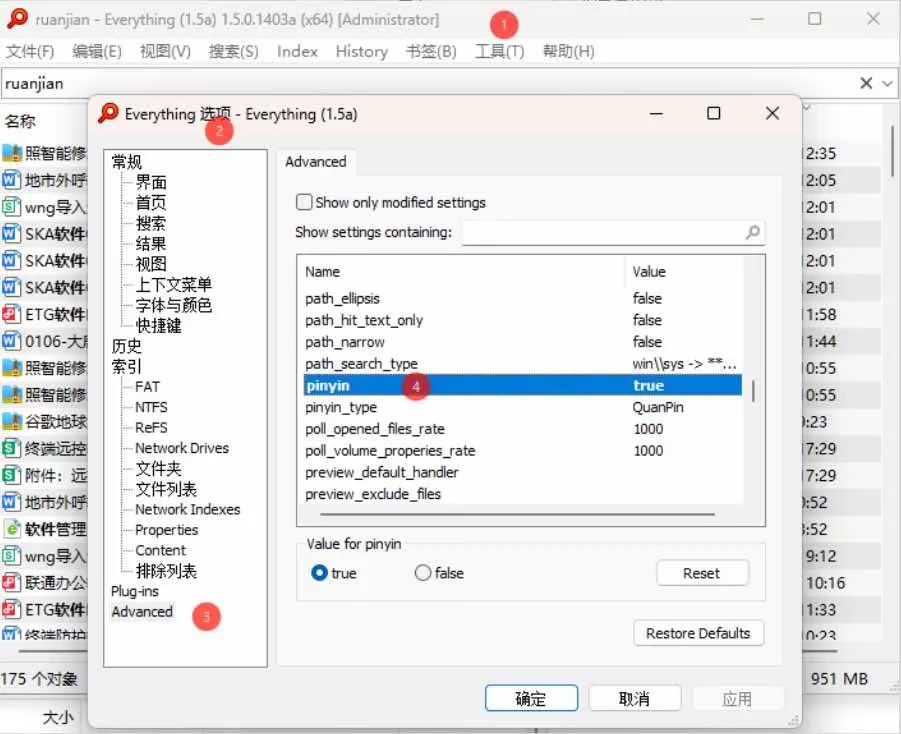This screenshot has width=901, height=734.
Task: Click the spreadsheet icon beside wng导入 file, time 9:12
Action: tap(10, 556)
